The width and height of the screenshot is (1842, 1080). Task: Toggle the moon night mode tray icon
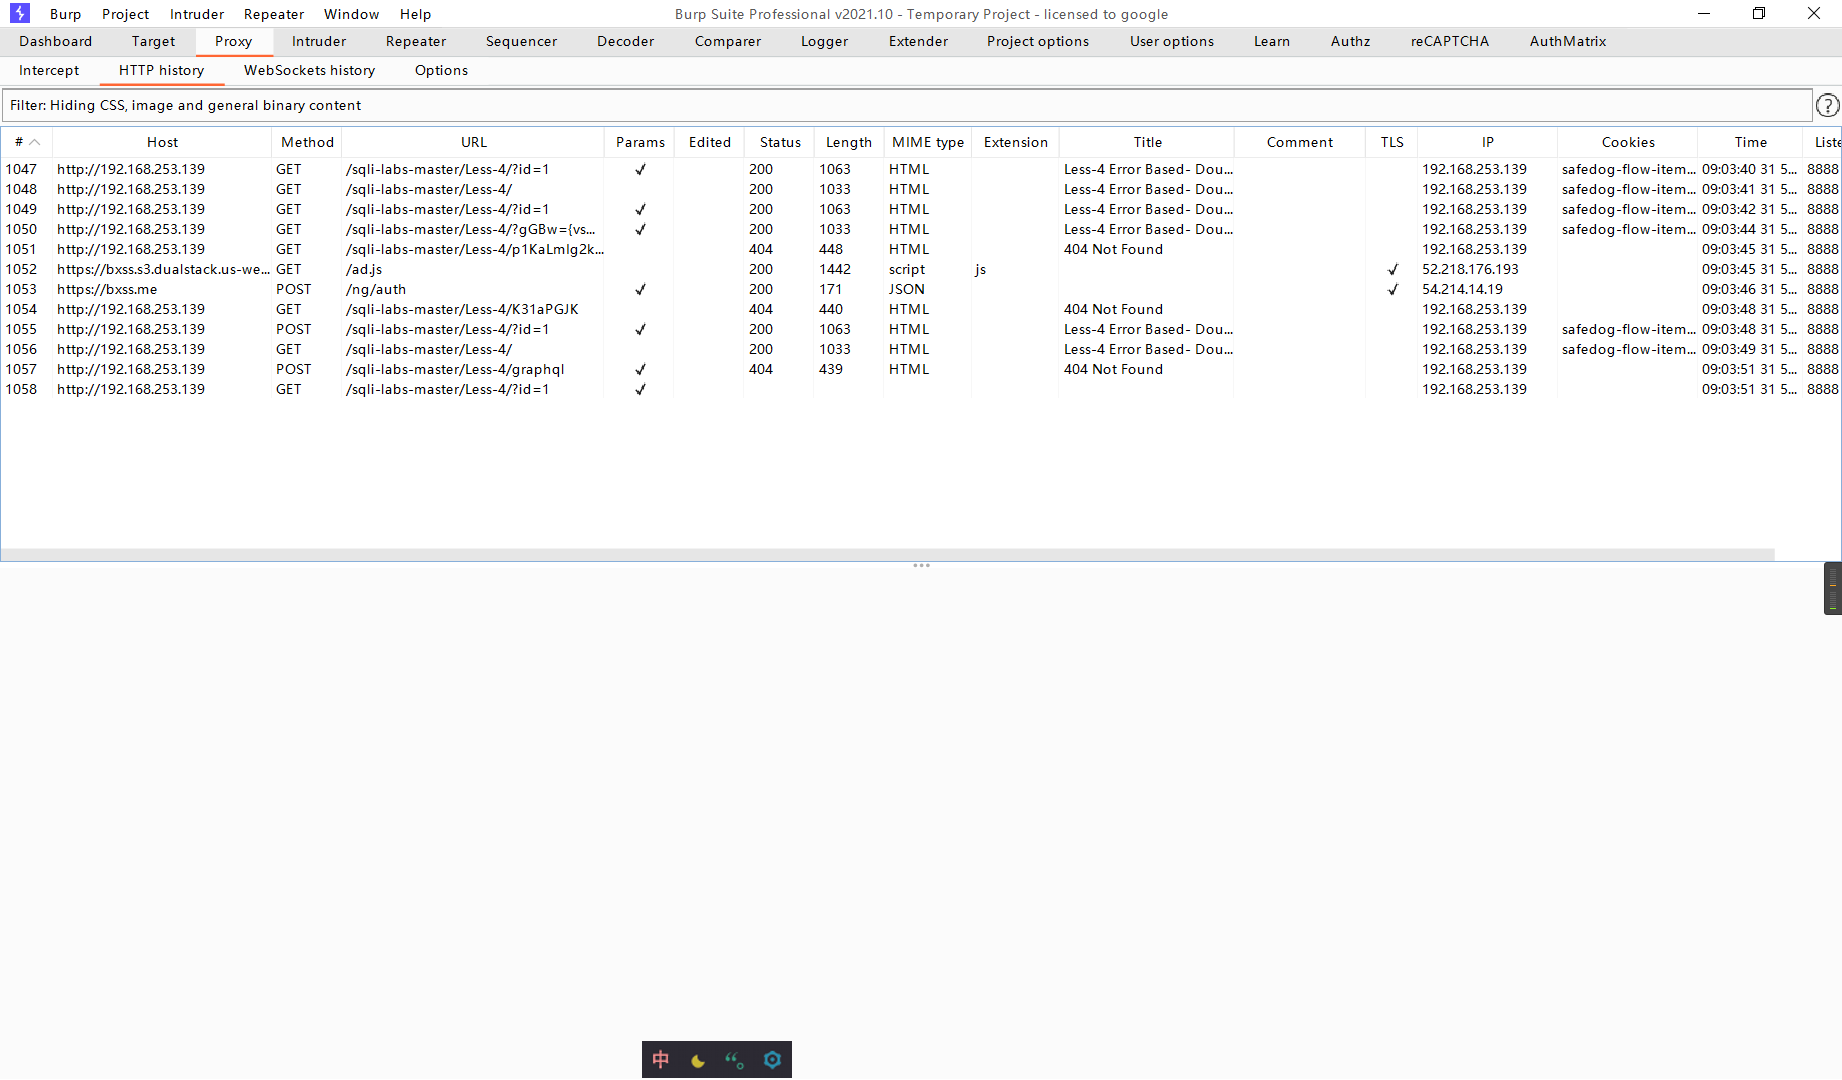[x=698, y=1060]
